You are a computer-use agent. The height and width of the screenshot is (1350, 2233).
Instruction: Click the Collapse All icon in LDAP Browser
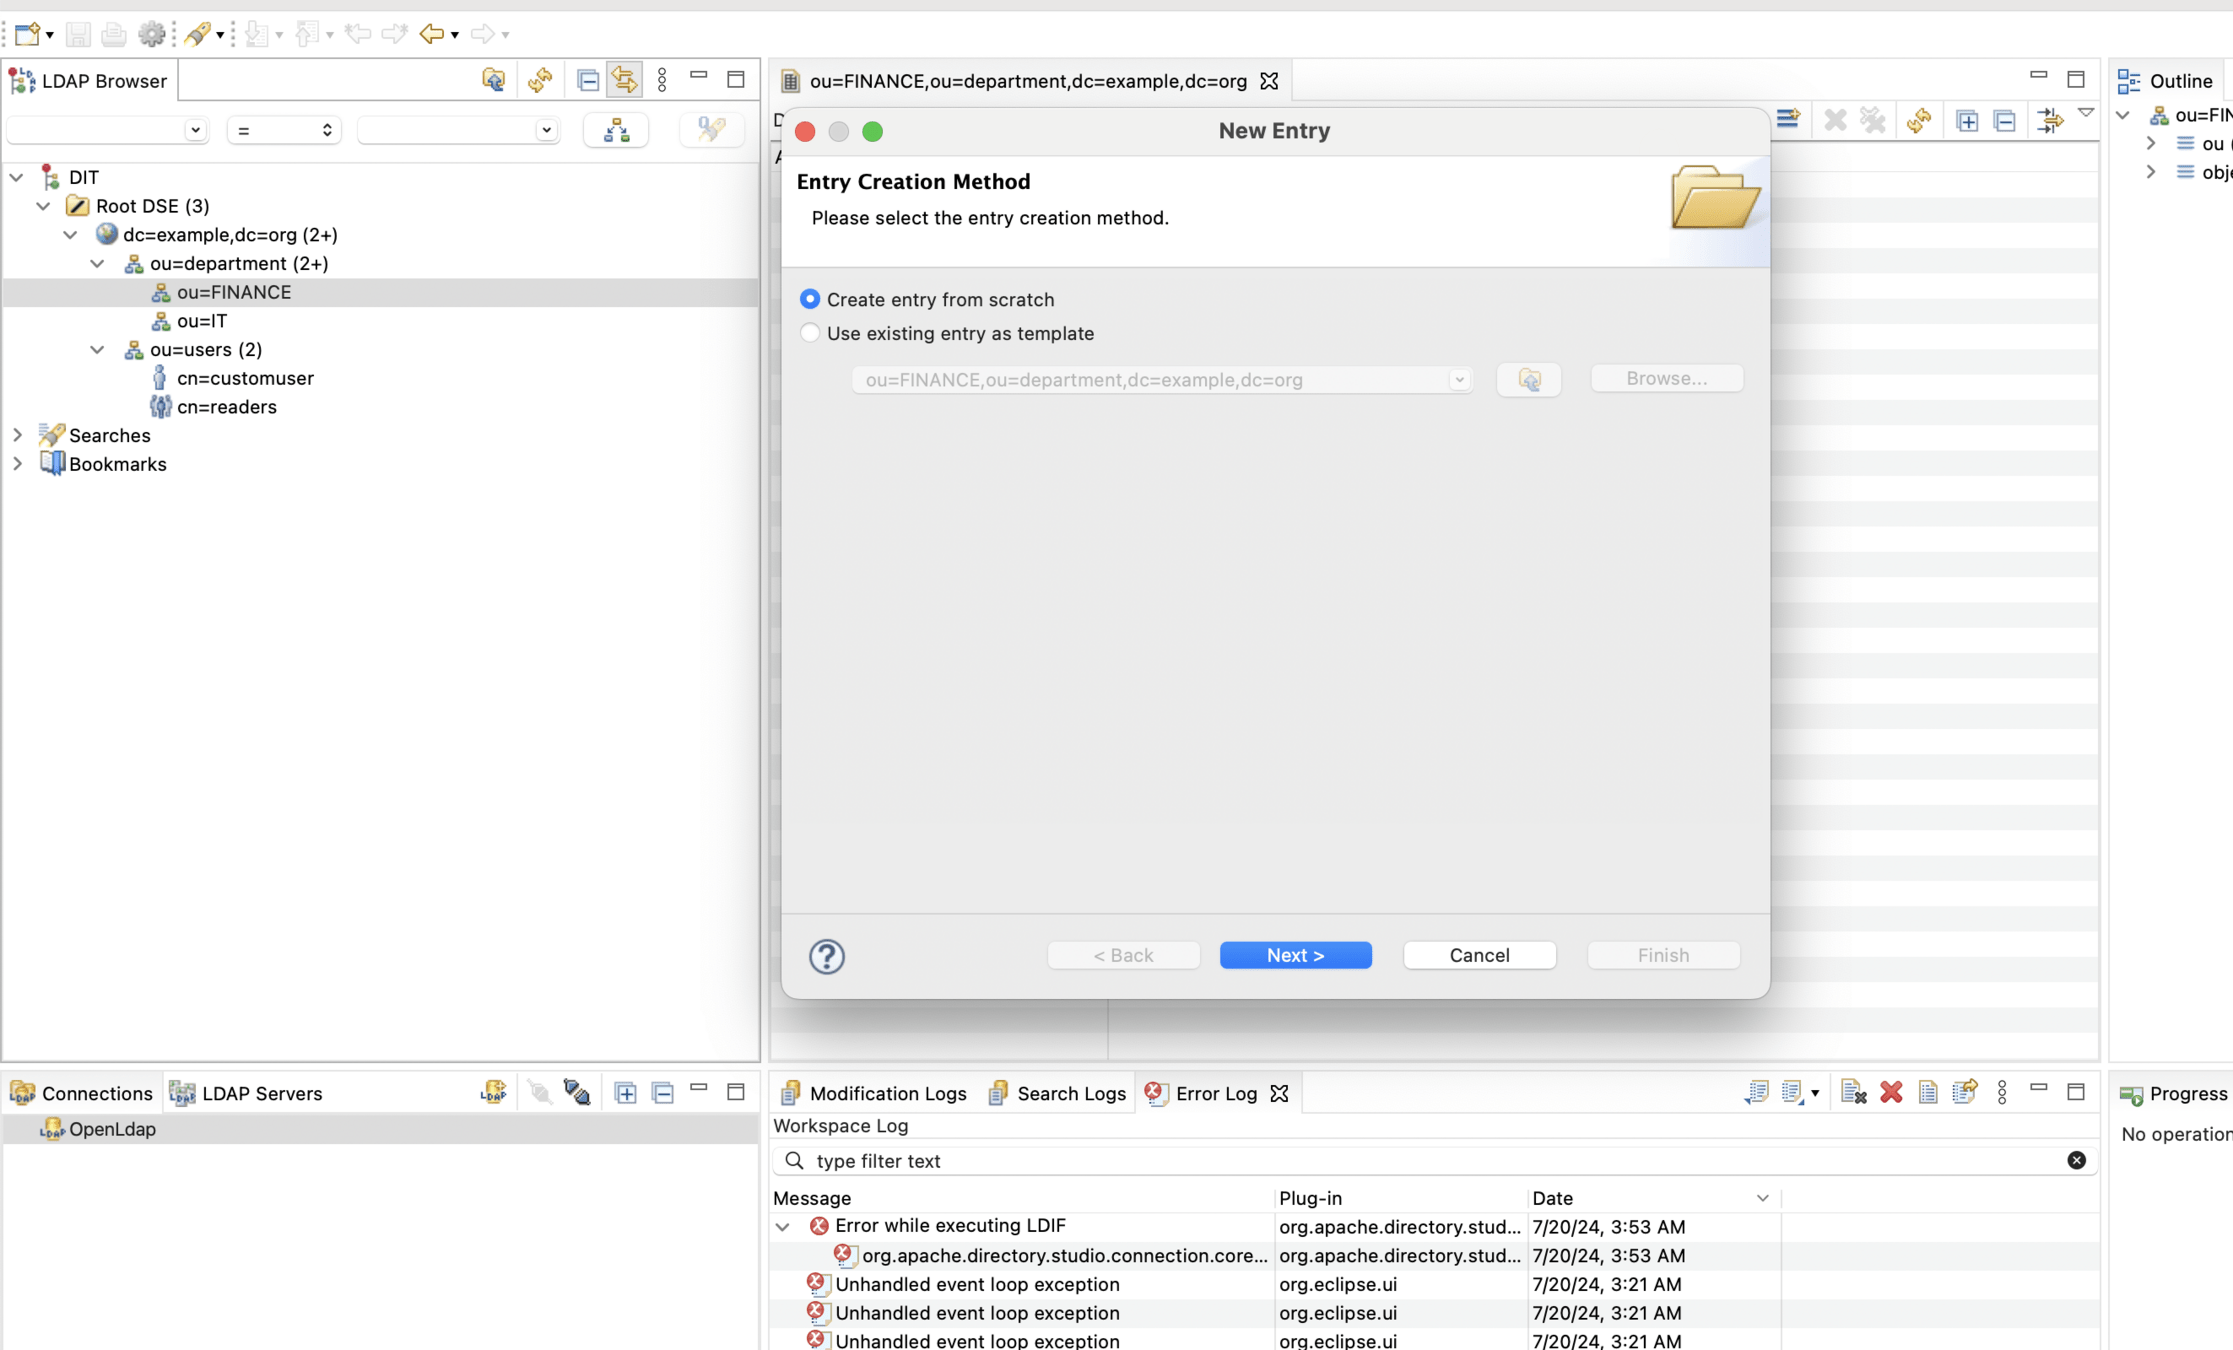click(x=588, y=80)
